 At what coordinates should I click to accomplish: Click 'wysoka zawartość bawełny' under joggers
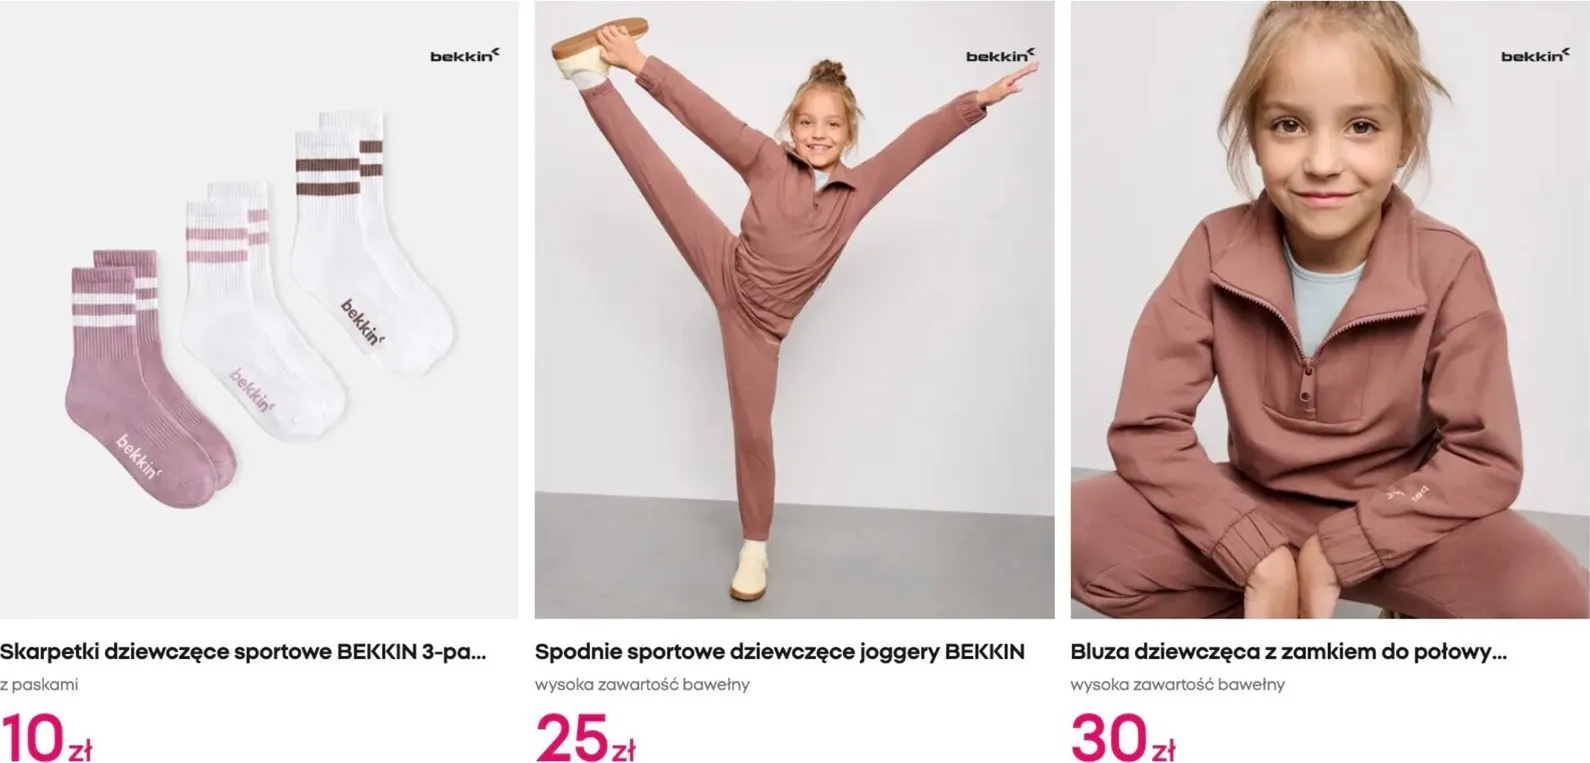pos(642,685)
